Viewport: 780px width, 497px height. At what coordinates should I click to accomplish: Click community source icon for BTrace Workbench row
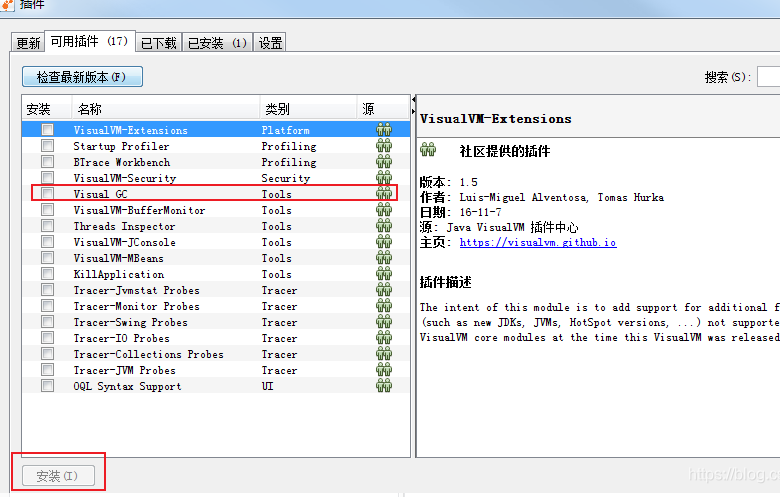384,162
